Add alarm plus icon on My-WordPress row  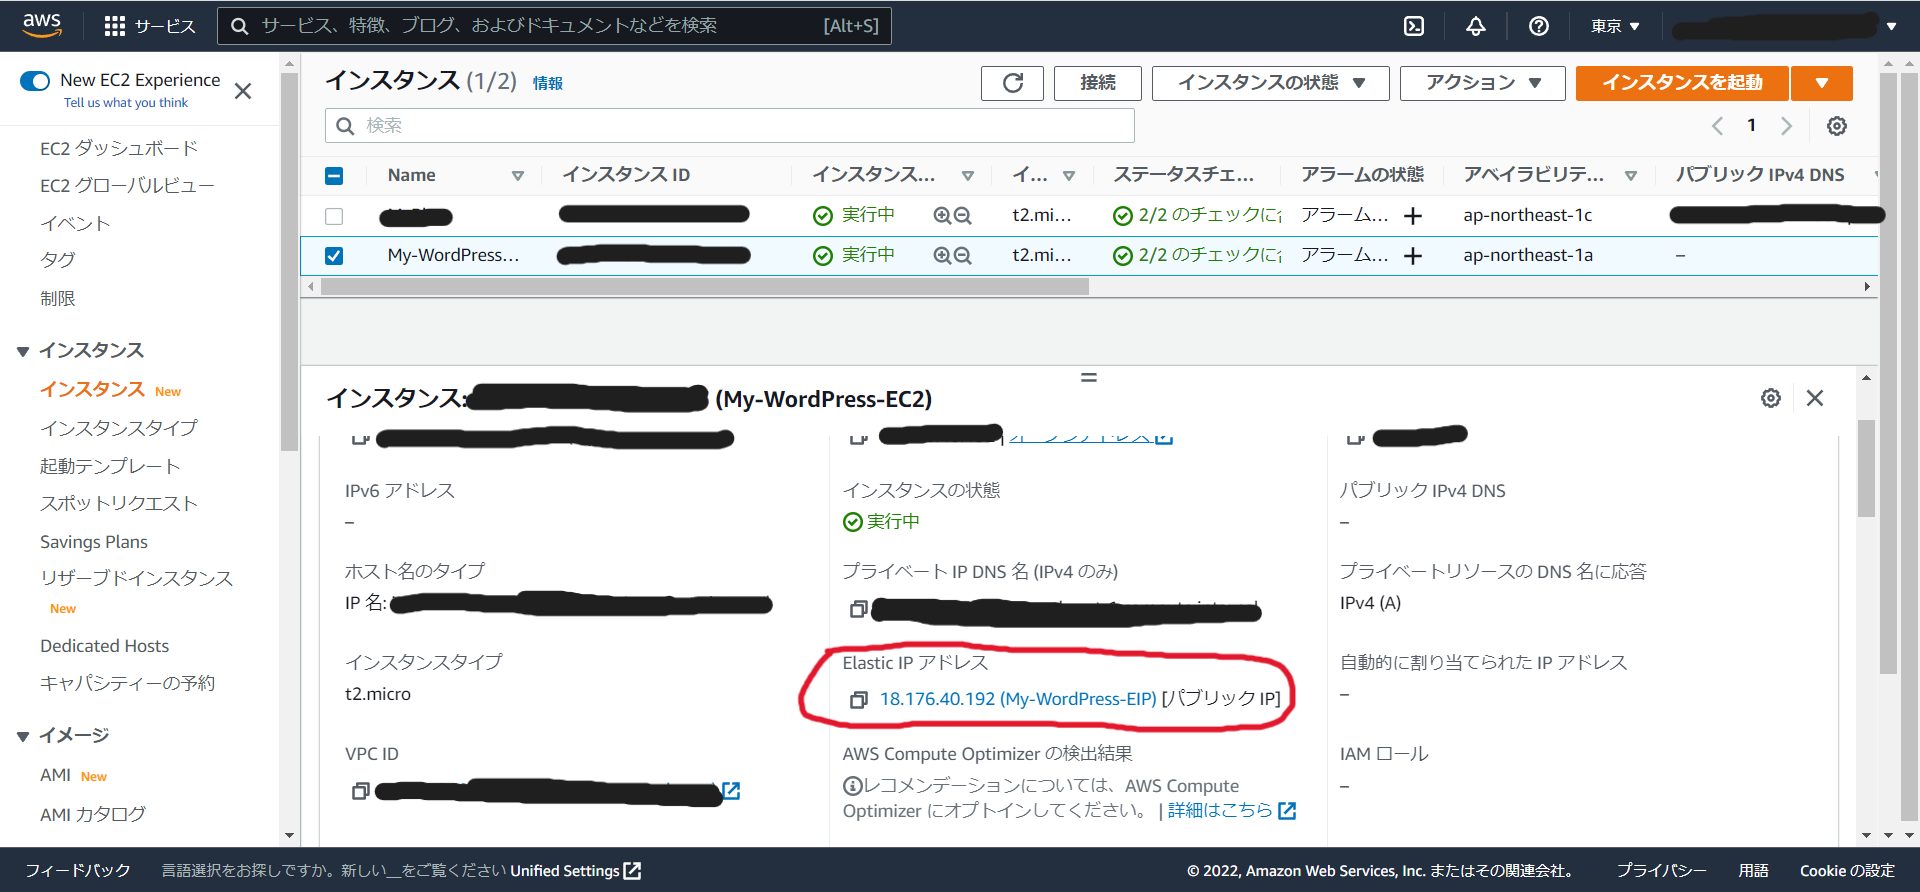coord(1413,256)
